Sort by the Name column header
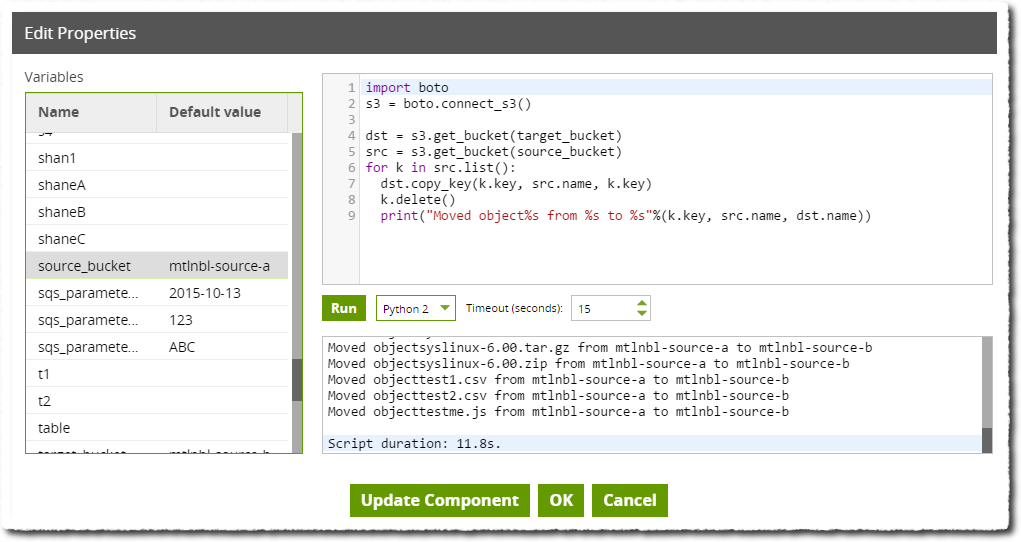The height and width of the screenshot is (542, 1021). pyautogui.click(x=91, y=112)
